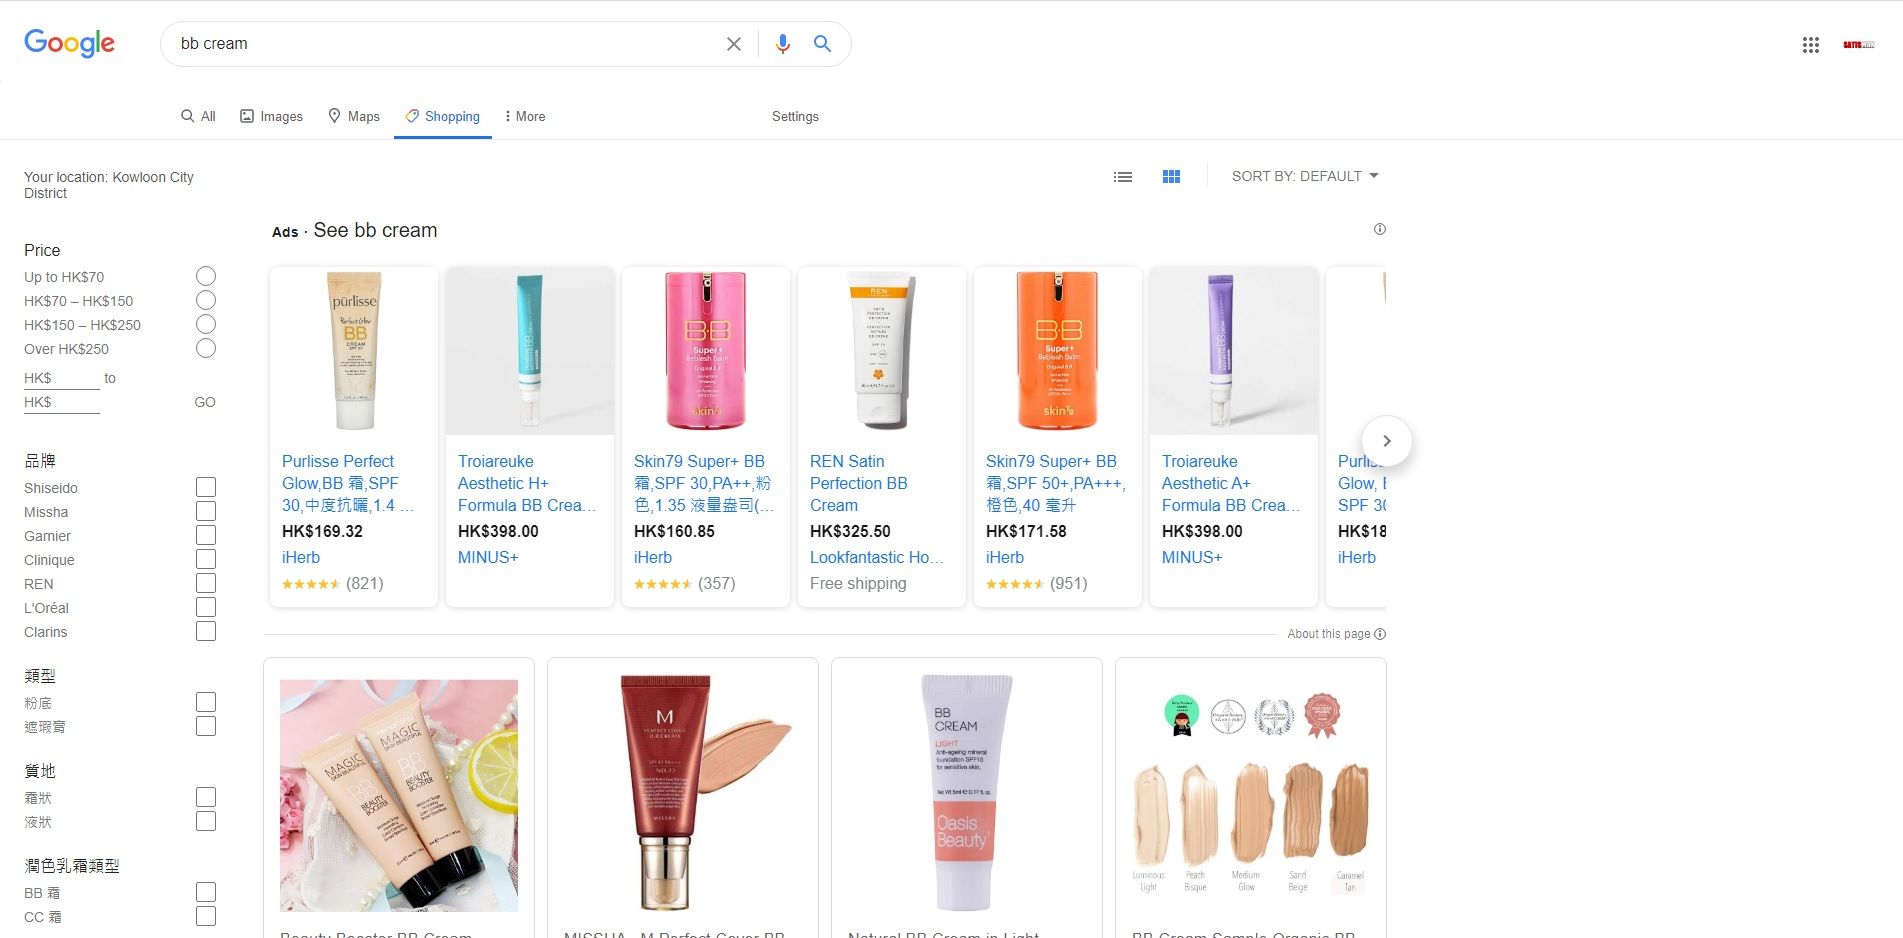
Task: Apply custom price range with GO
Action: (x=205, y=402)
